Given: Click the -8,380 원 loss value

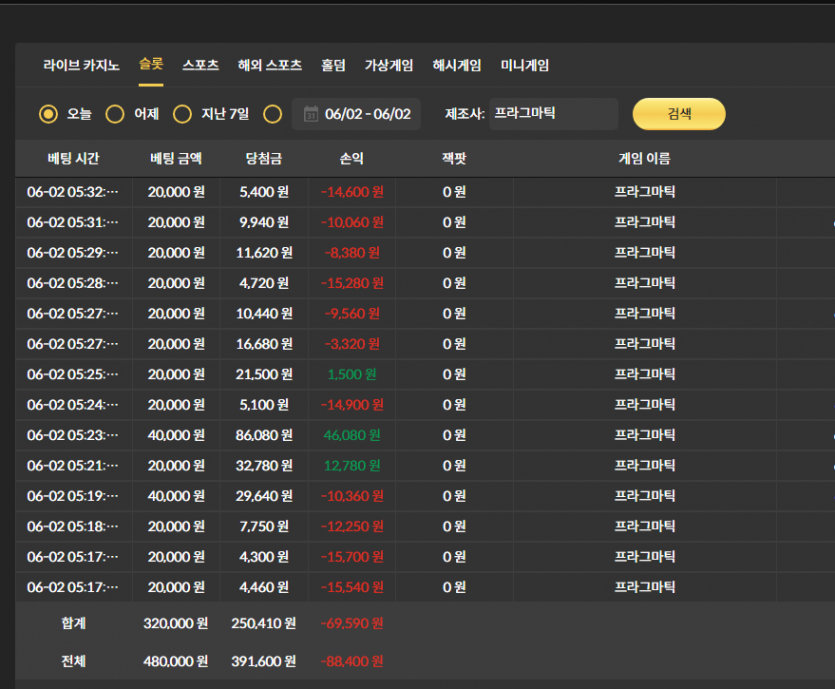Looking at the screenshot, I should tap(352, 253).
